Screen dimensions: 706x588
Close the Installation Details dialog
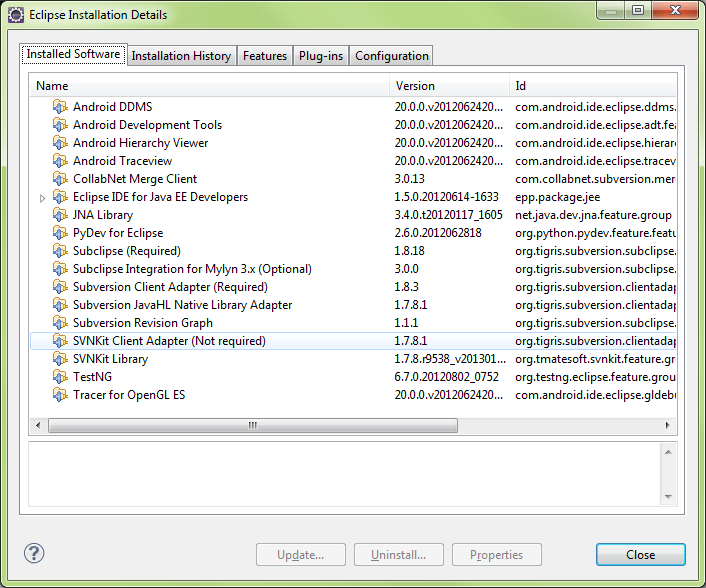(x=641, y=555)
